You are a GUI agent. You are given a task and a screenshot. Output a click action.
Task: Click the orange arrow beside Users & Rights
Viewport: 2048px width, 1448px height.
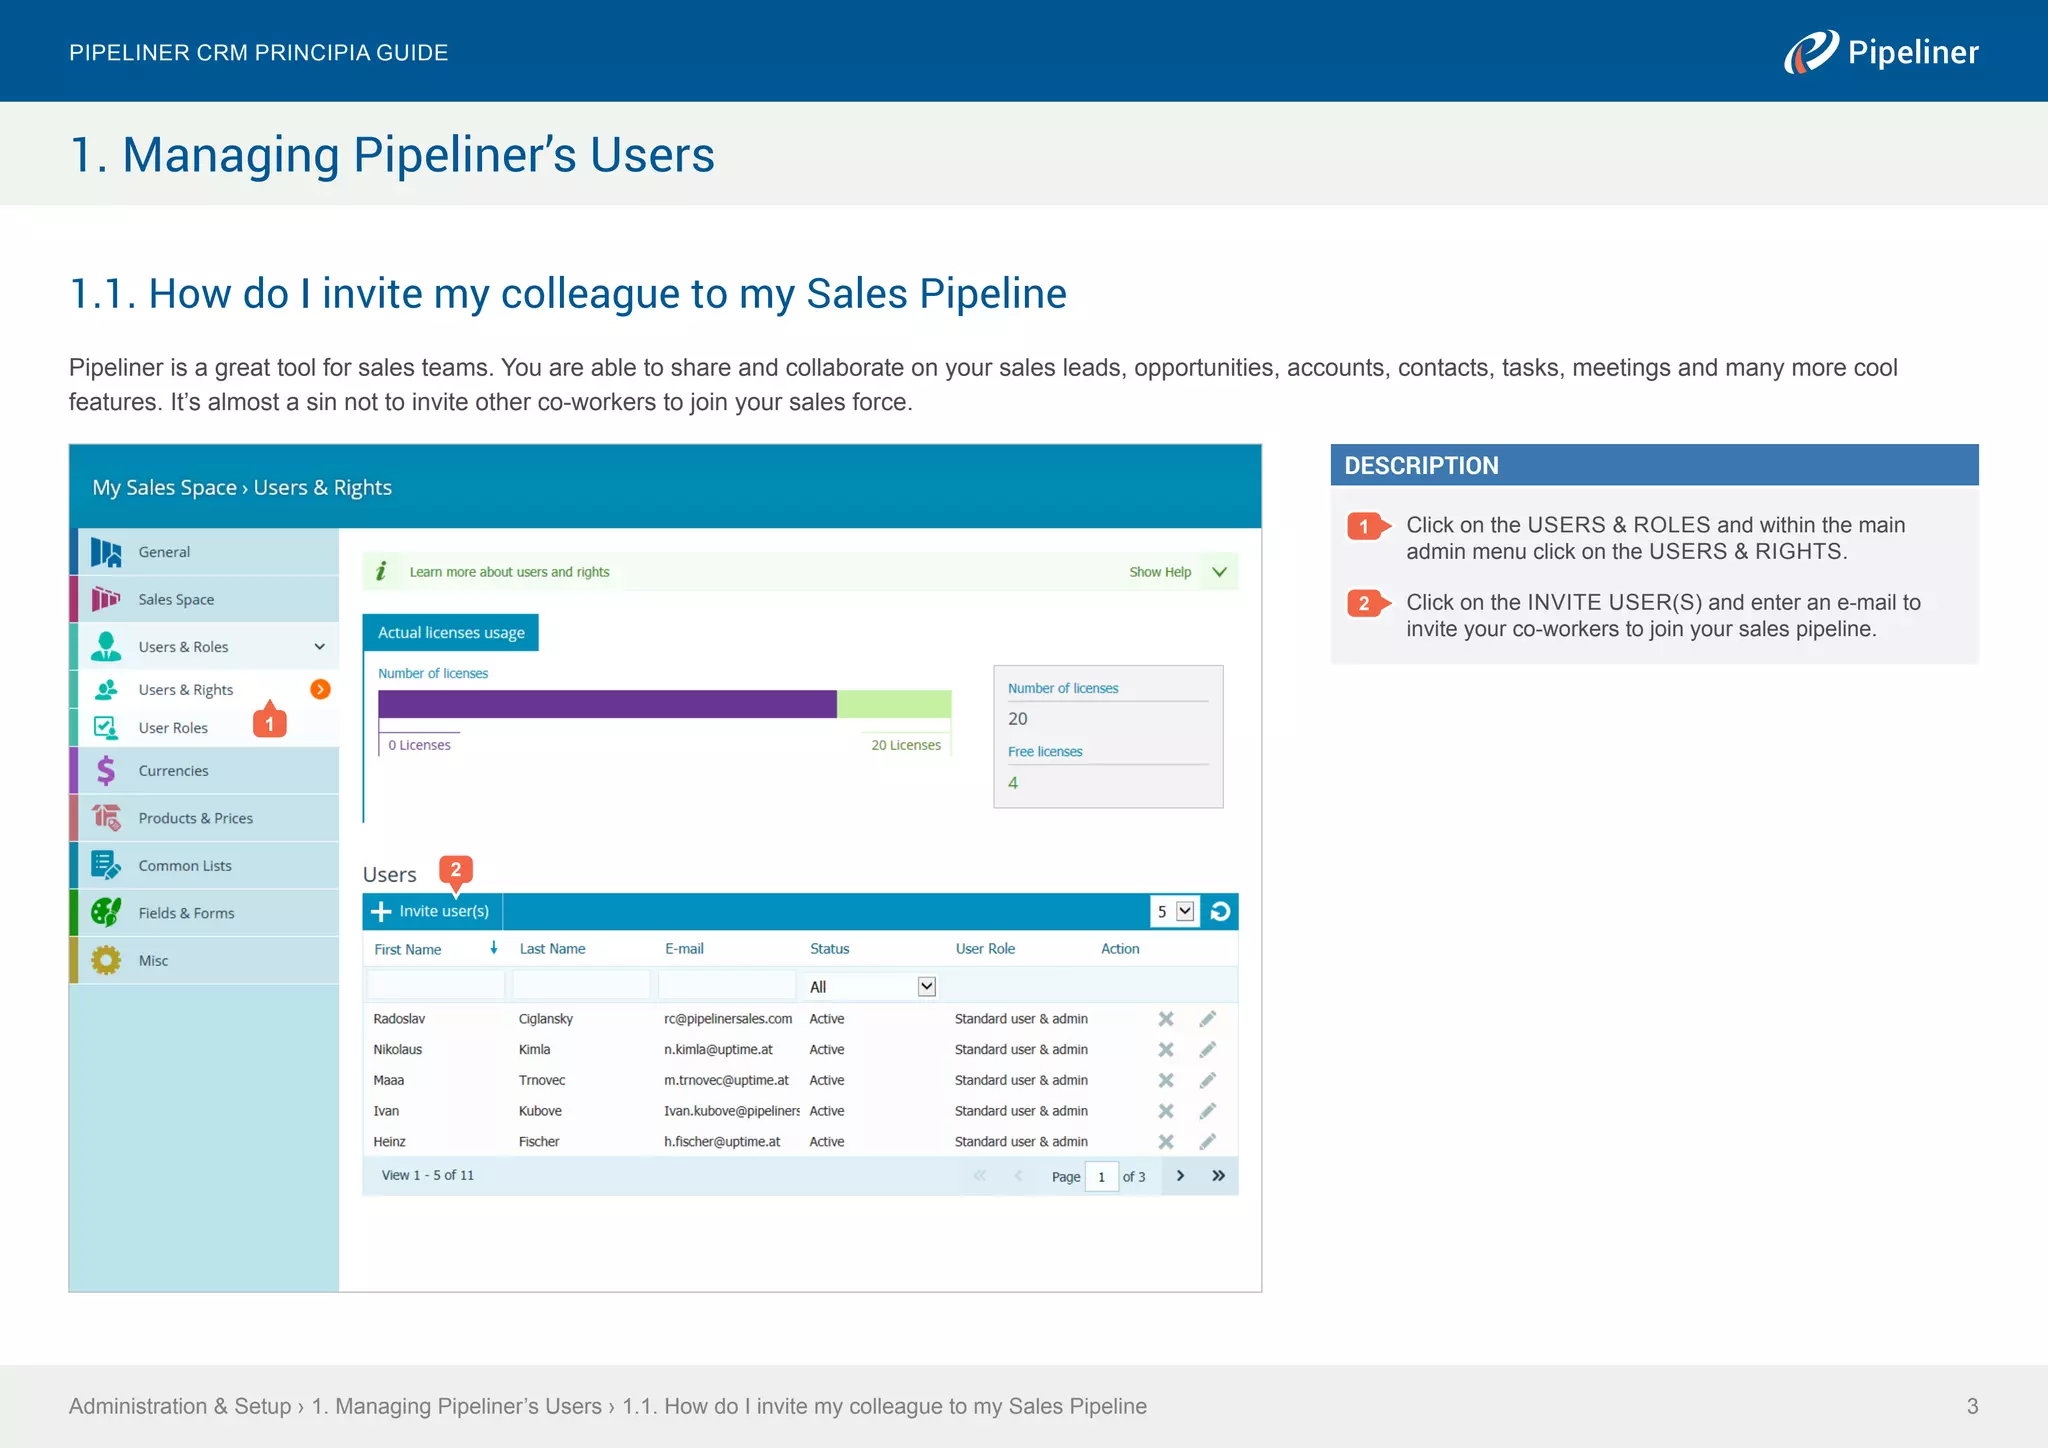tap(320, 689)
